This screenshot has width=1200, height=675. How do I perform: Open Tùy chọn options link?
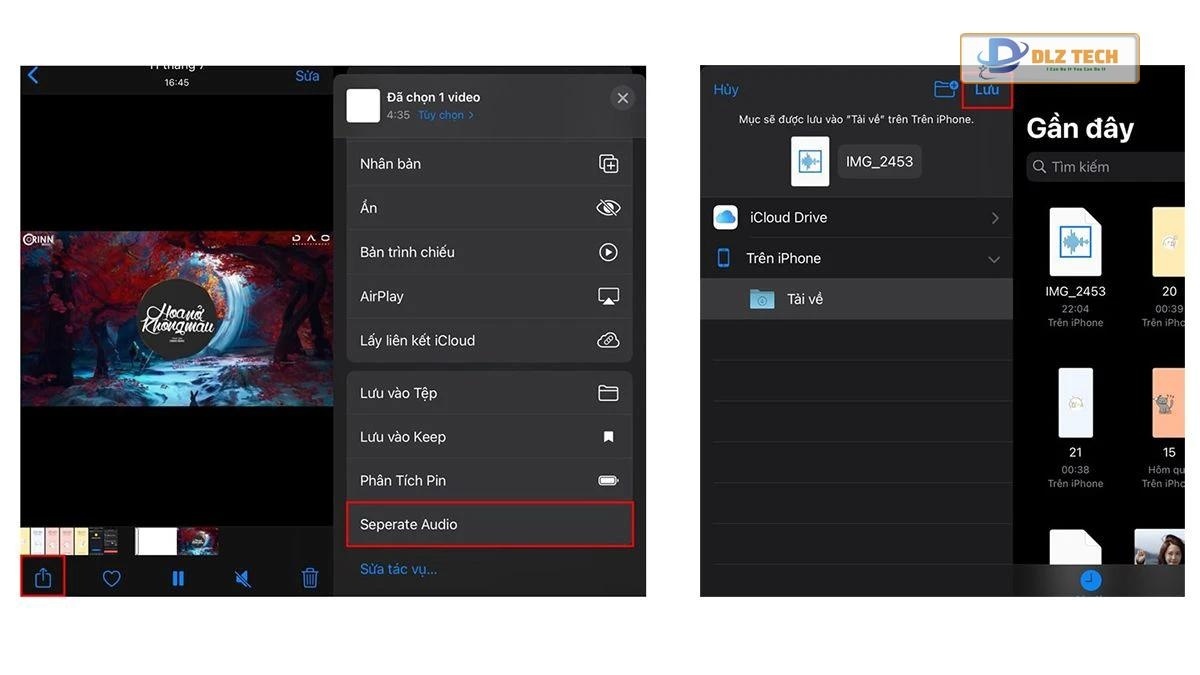tap(445, 115)
